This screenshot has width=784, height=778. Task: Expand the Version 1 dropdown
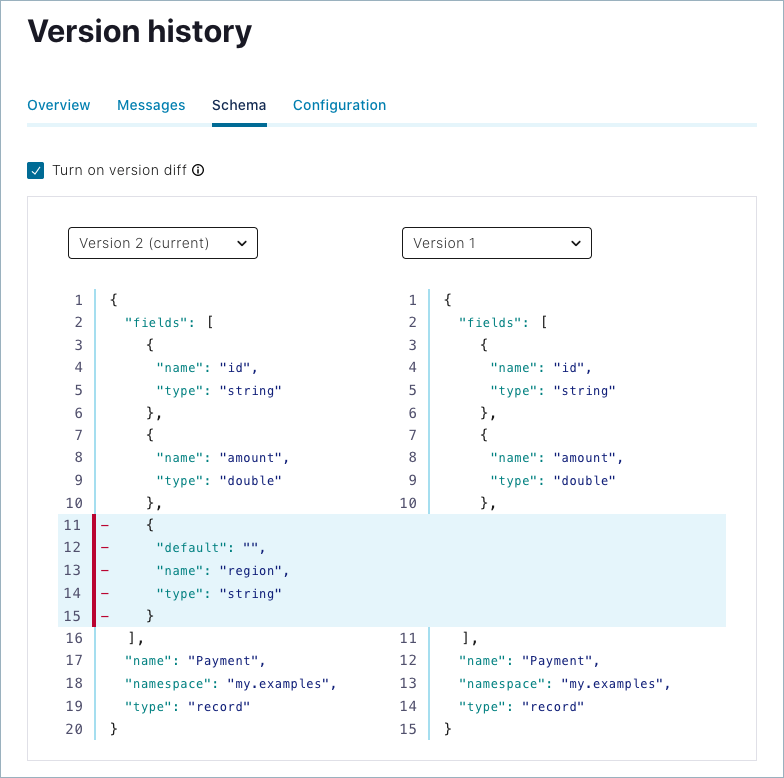pyautogui.click(x=497, y=243)
